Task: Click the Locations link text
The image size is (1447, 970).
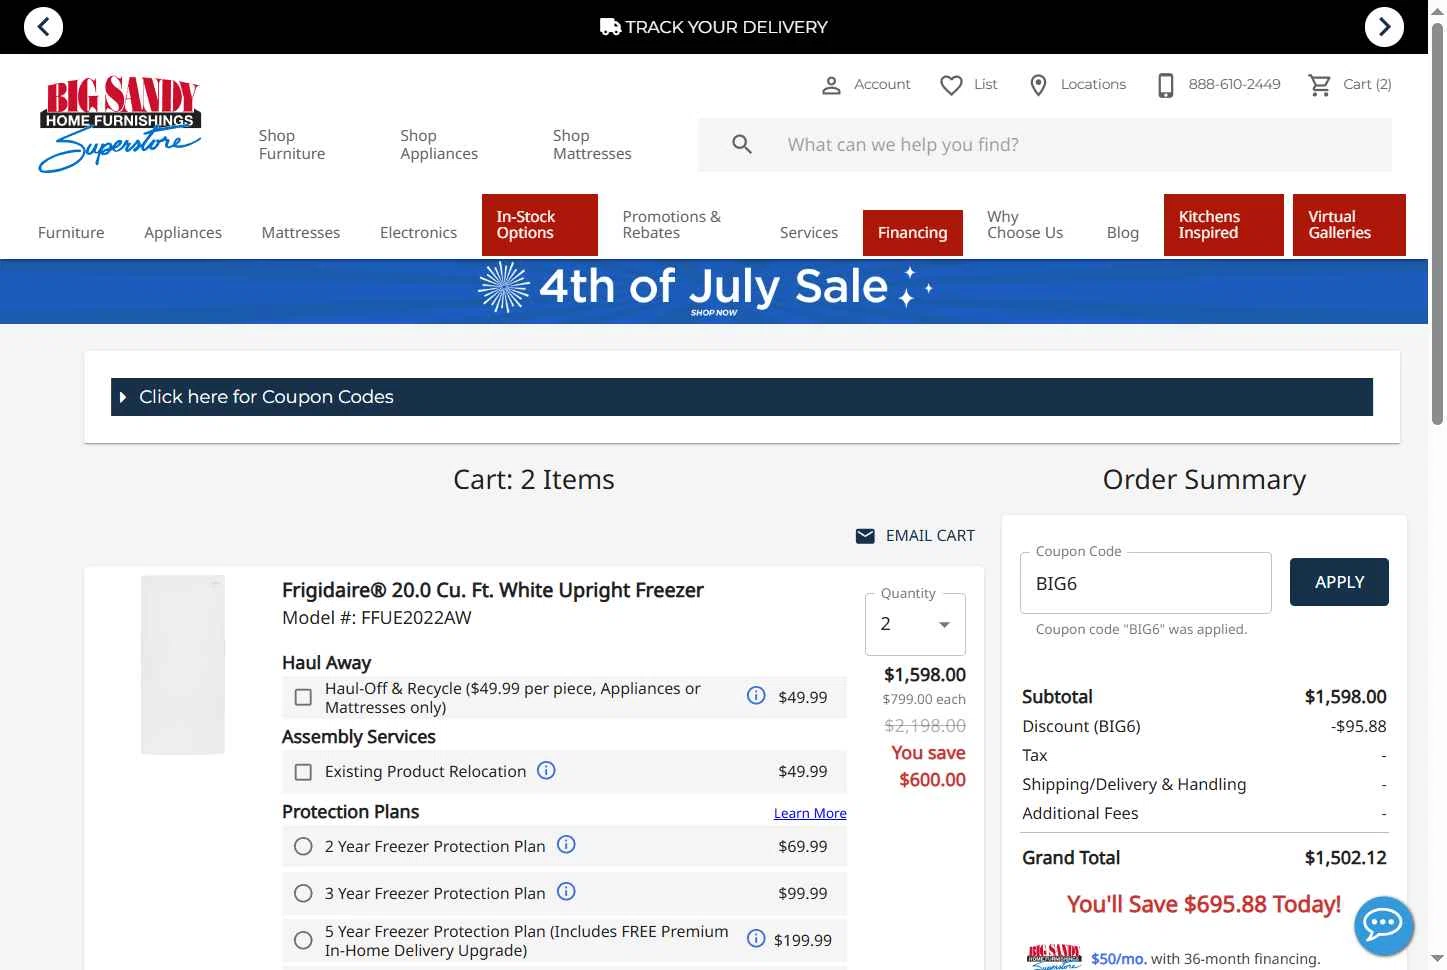Action: (x=1093, y=84)
